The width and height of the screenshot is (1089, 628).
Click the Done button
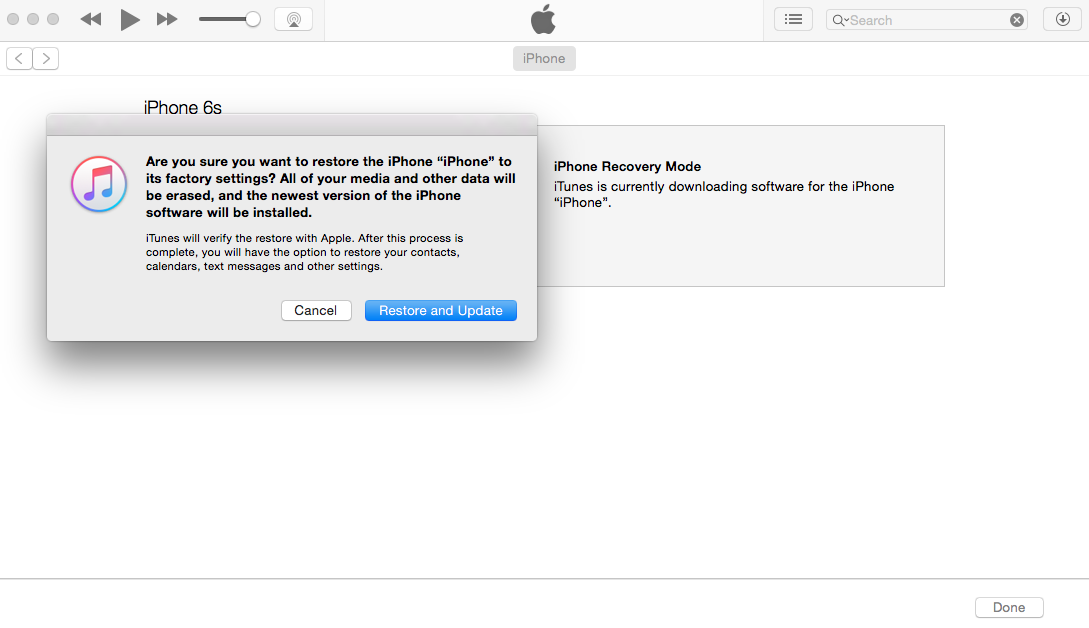pyautogui.click(x=1009, y=607)
